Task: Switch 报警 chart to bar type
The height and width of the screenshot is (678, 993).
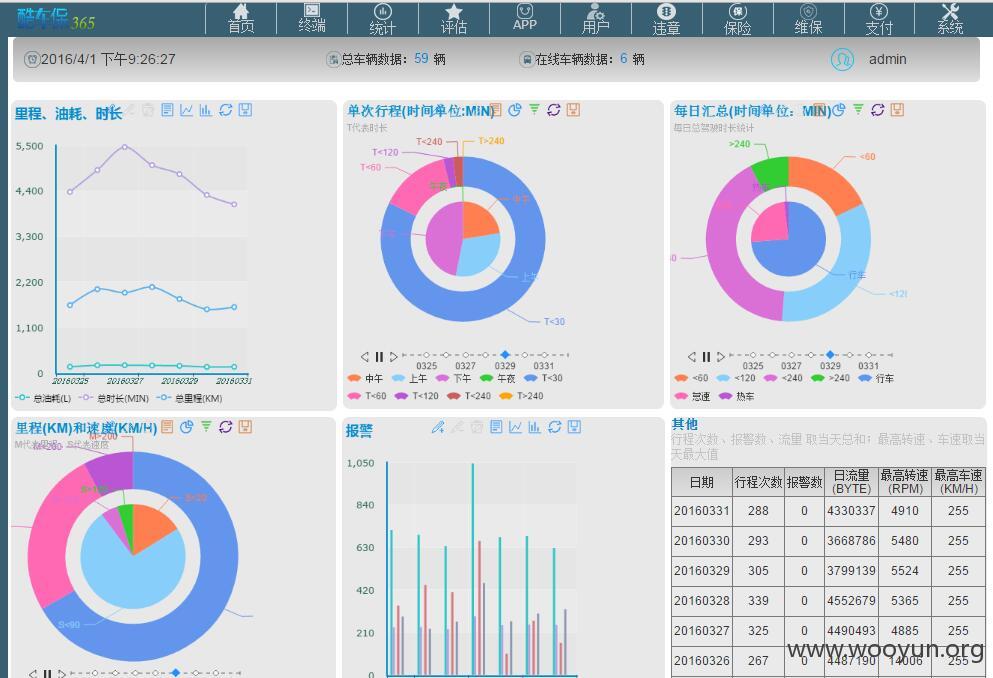Action: click(534, 427)
